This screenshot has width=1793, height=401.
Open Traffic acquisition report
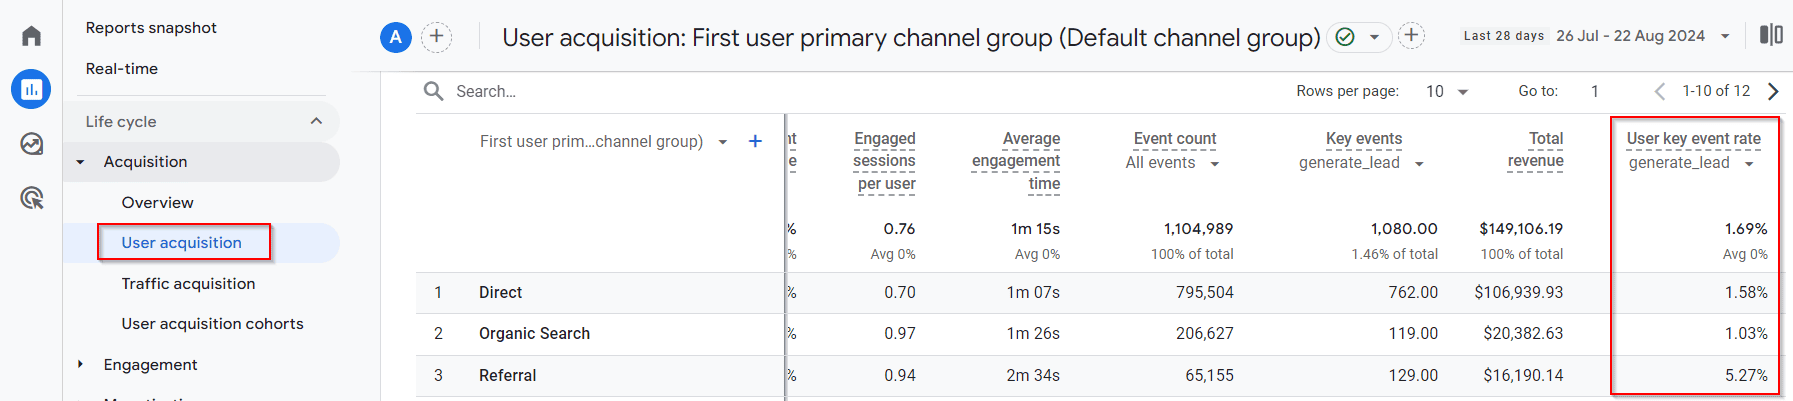click(x=188, y=284)
